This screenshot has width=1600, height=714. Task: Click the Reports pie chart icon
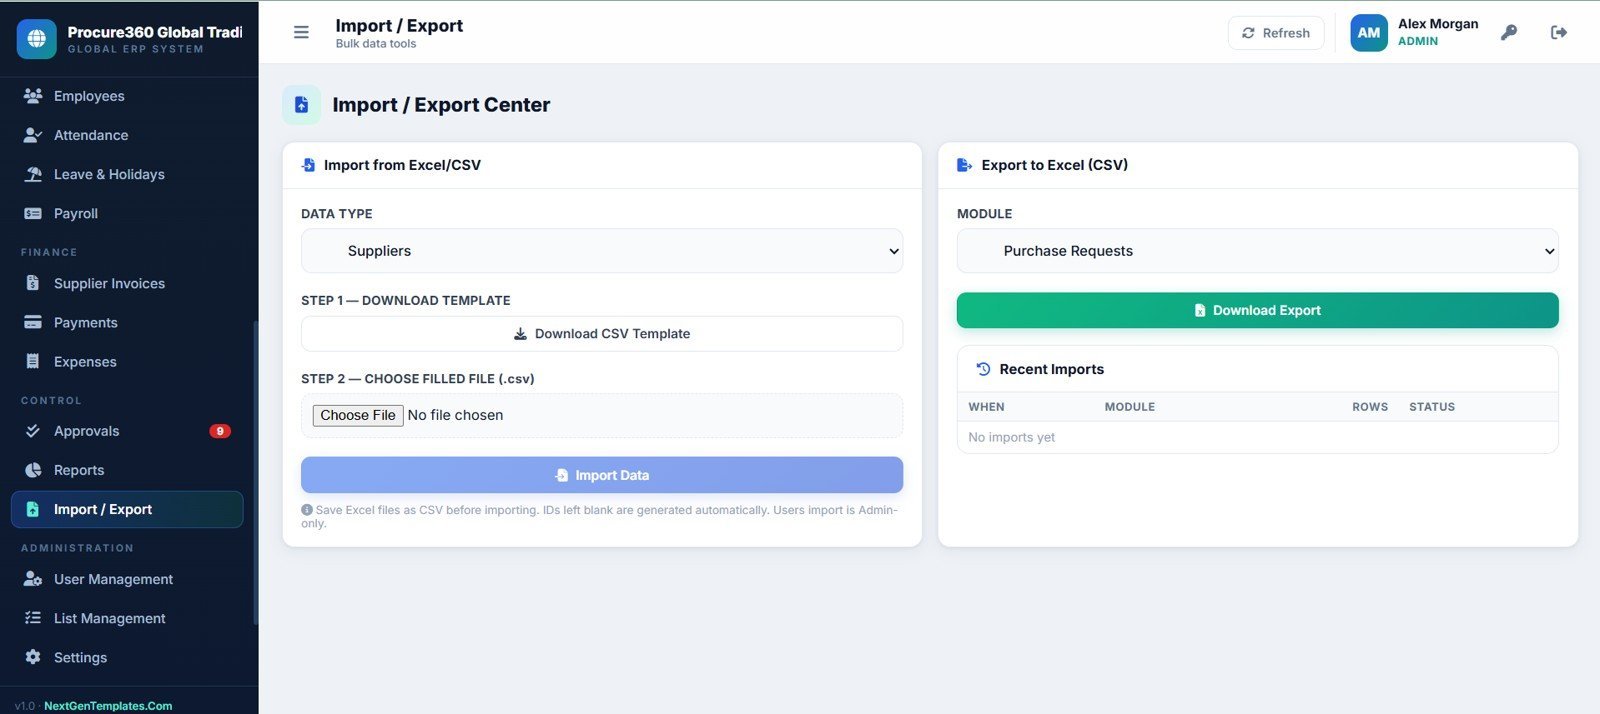coord(33,470)
